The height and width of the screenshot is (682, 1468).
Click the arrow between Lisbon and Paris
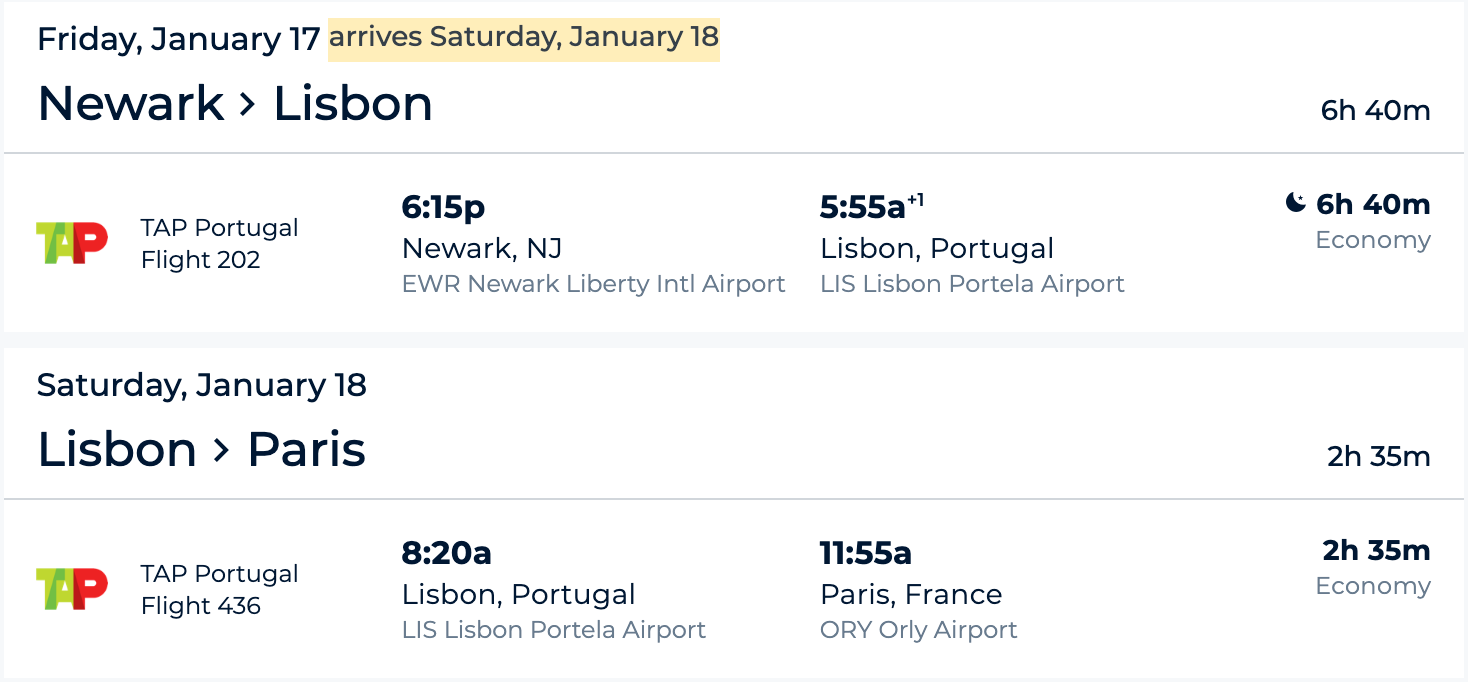[x=221, y=450]
